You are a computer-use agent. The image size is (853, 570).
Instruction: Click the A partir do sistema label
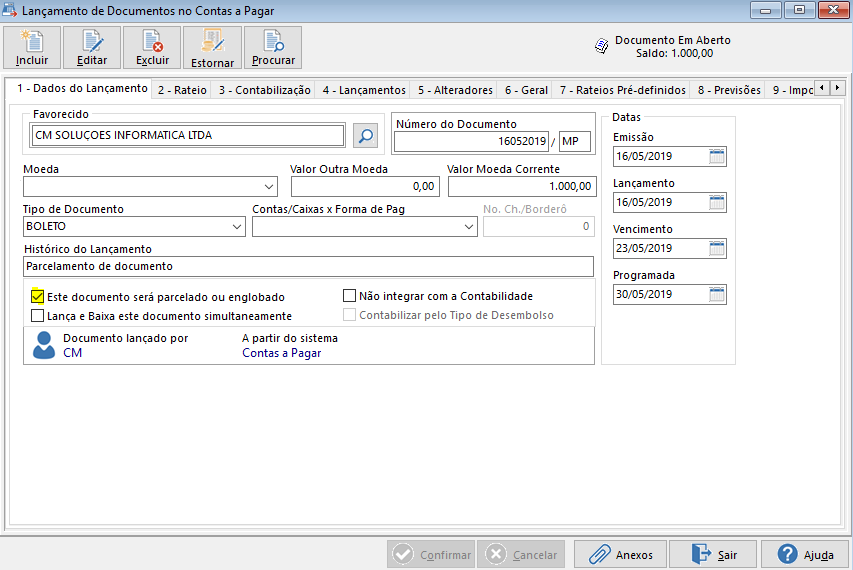(x=290, y=338)
